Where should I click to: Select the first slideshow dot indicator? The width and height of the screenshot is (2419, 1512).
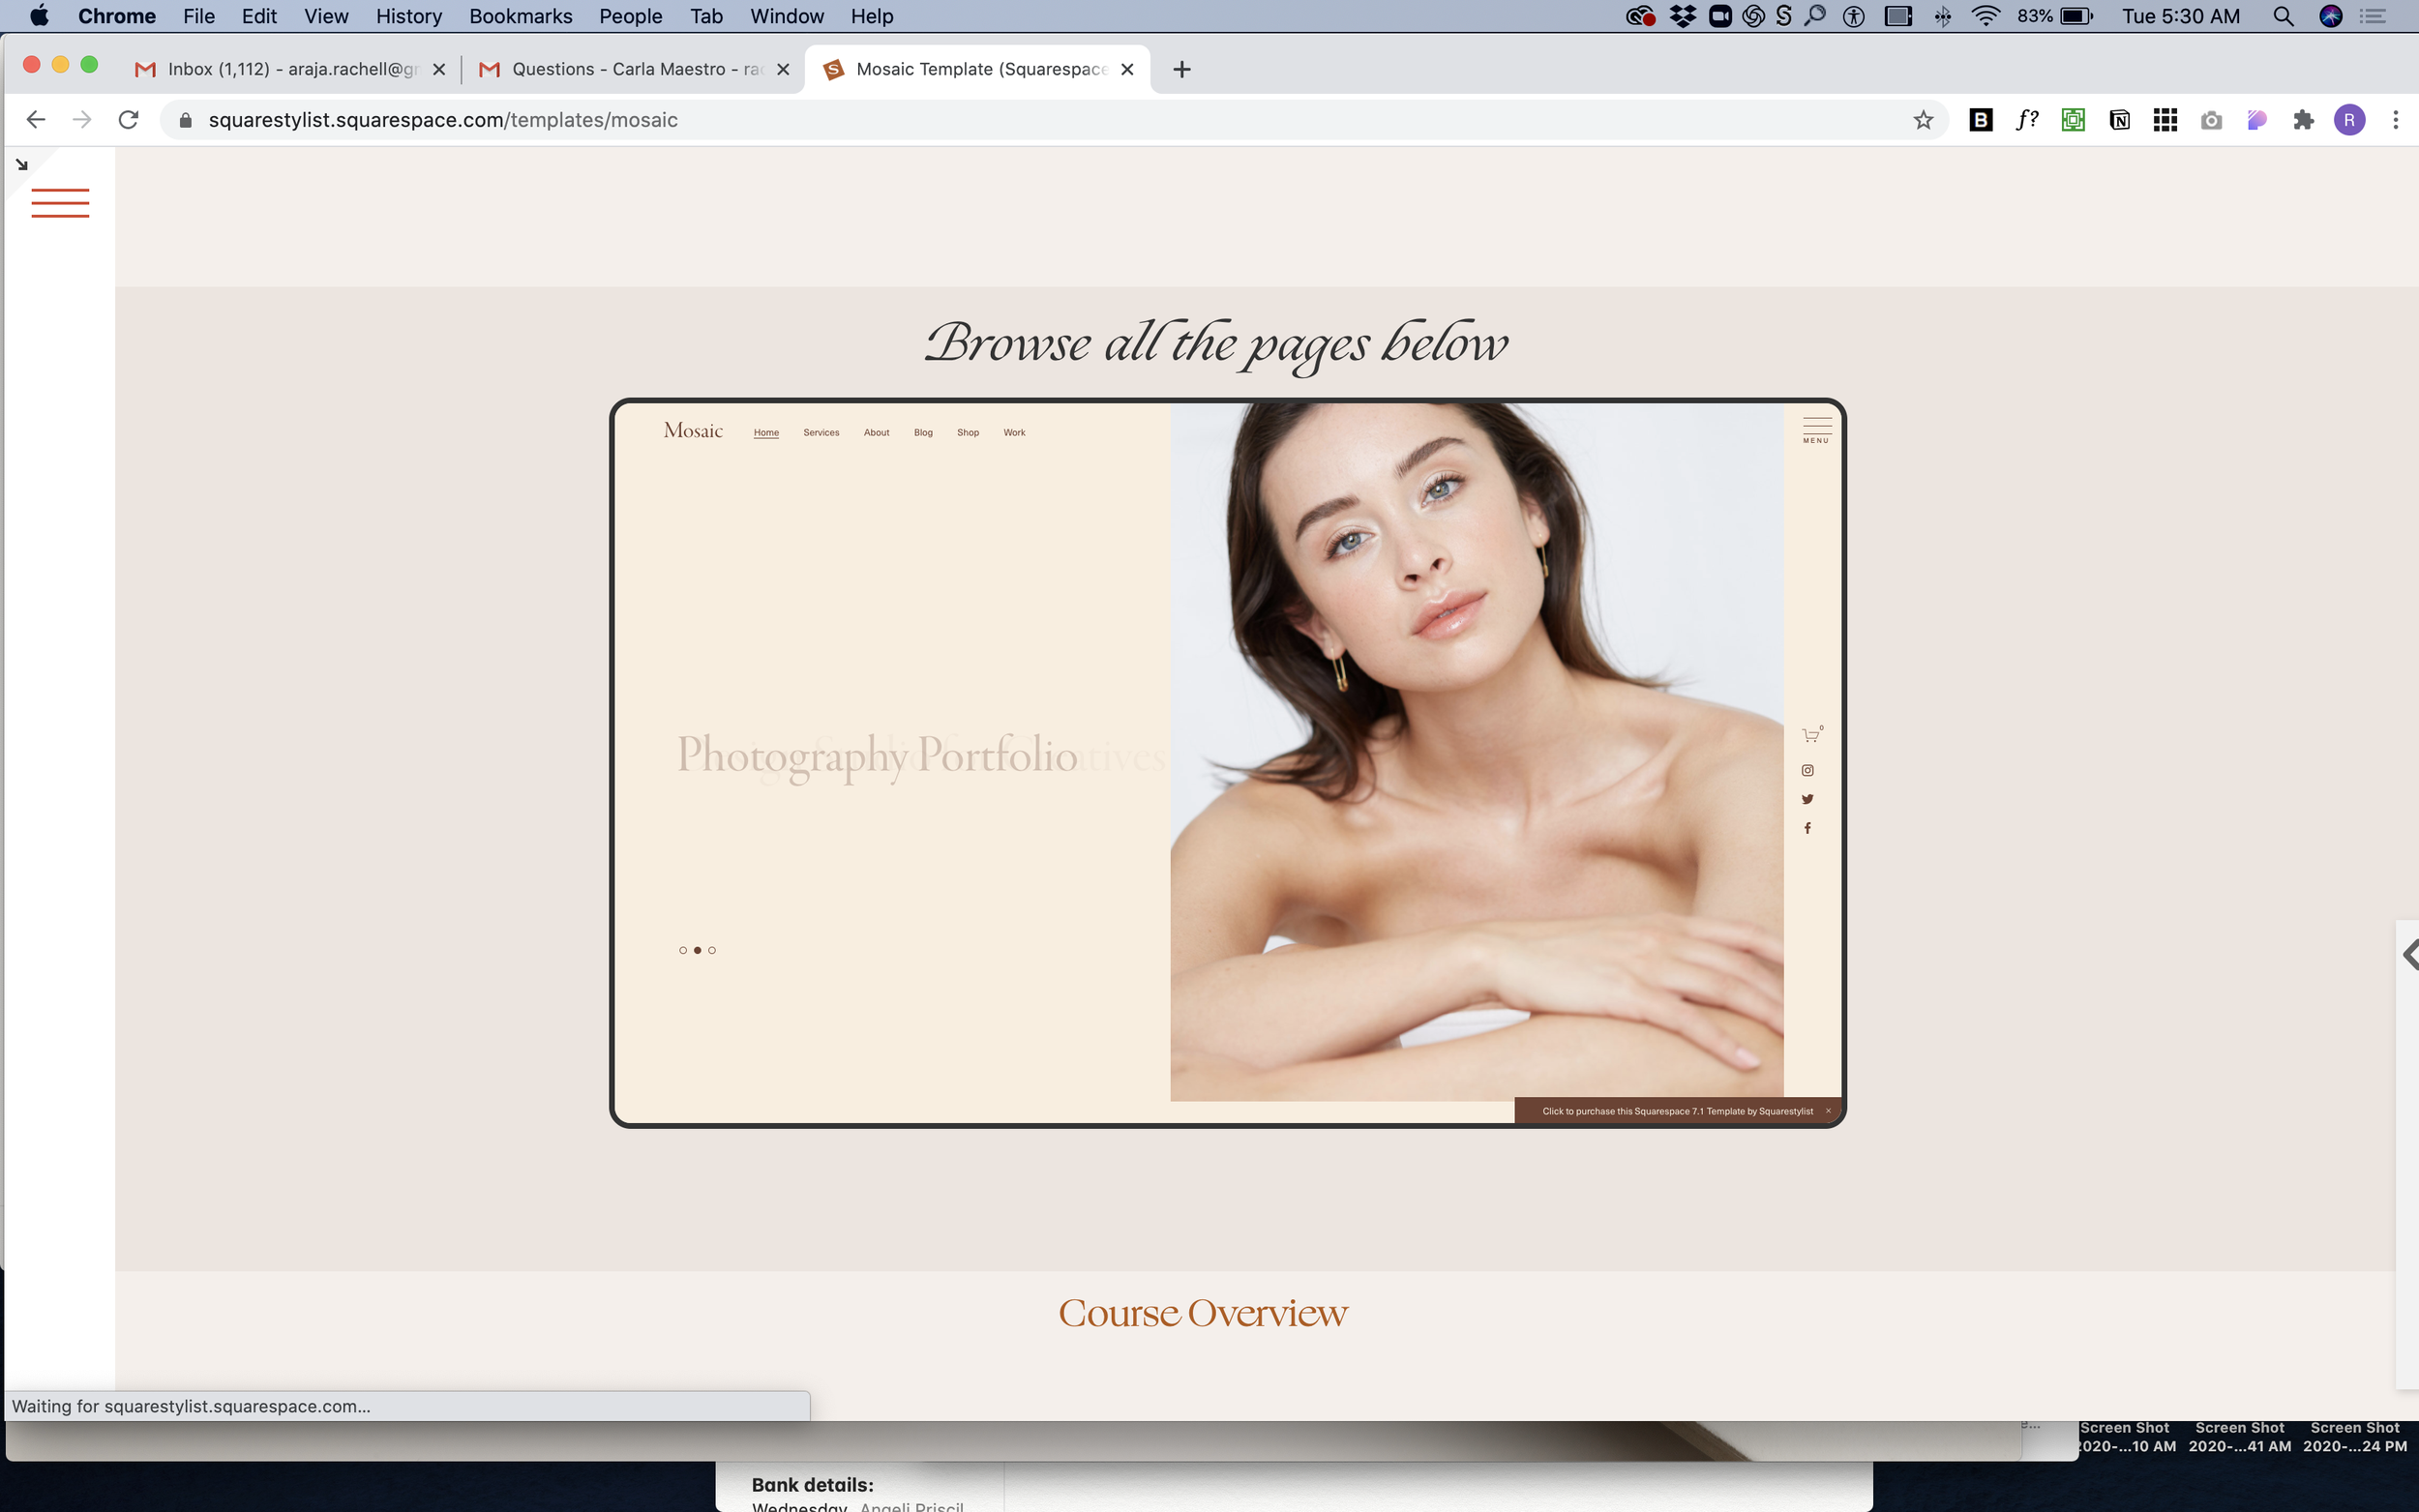pyautogui.click(x=683, y=950)
